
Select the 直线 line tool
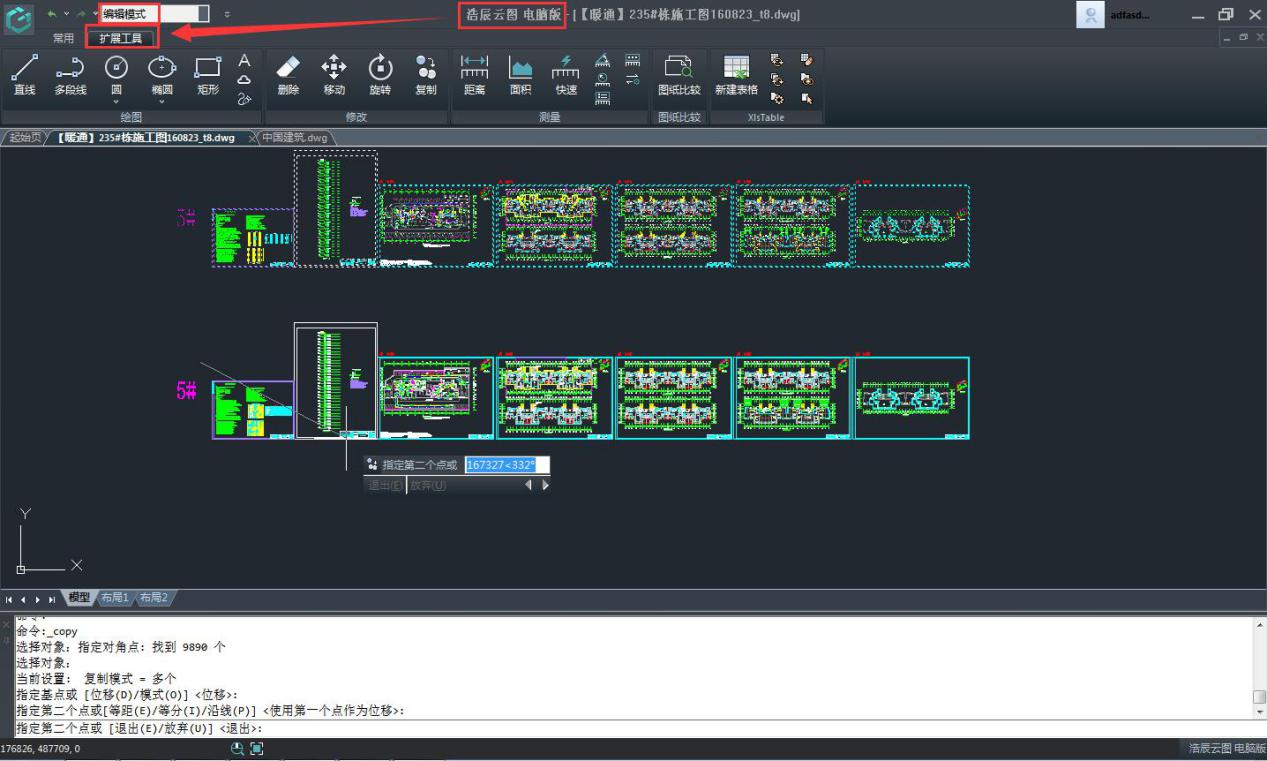24,76
